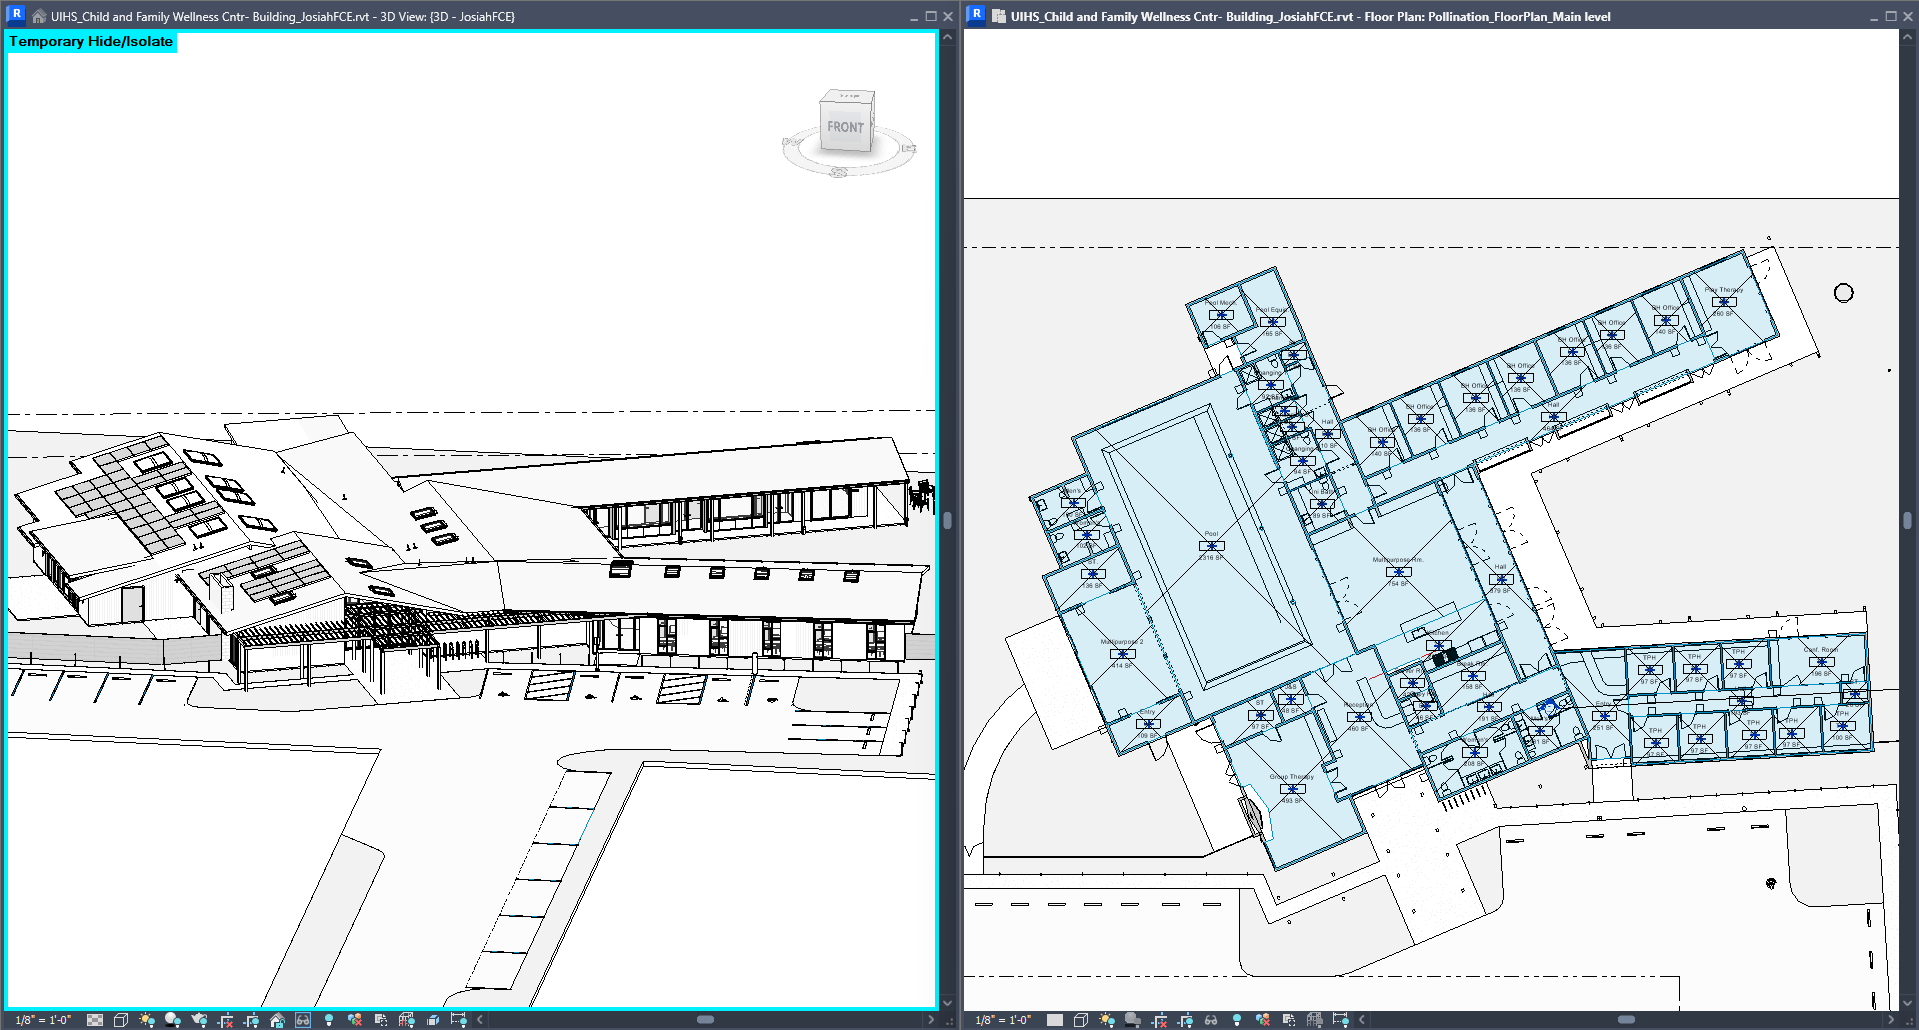Toggle Sun Path in 3D view
Viewport: 1919px width, 1030px height.
147,1020
